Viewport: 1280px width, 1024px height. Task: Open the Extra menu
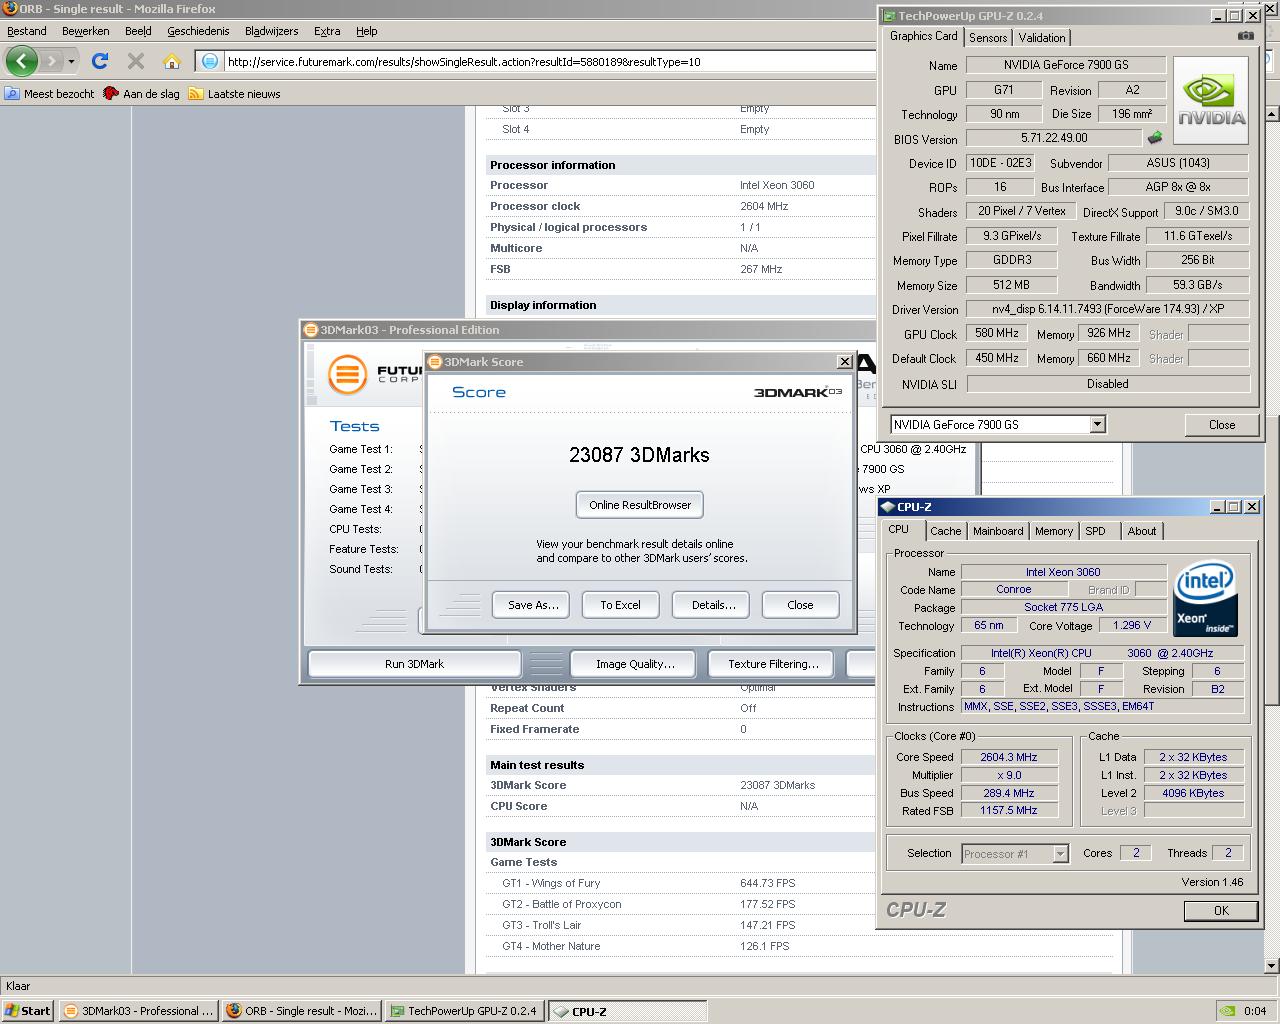click(x=327, y=31)
